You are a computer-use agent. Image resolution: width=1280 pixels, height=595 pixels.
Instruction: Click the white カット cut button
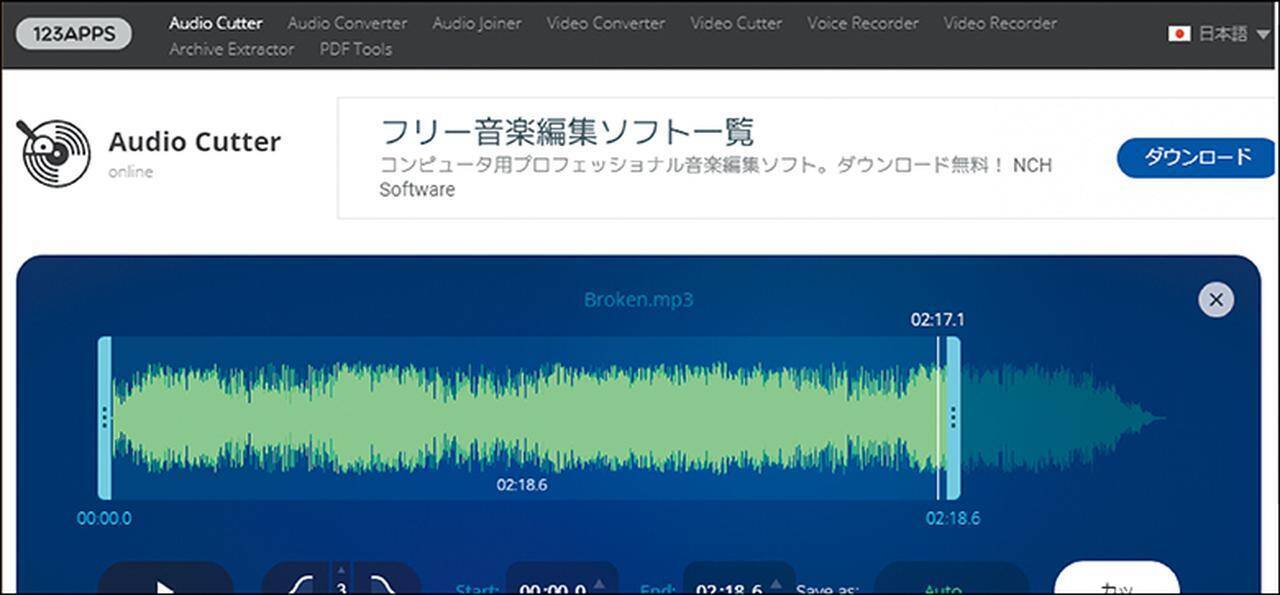pyautogui.click(x=1116, y=584)
